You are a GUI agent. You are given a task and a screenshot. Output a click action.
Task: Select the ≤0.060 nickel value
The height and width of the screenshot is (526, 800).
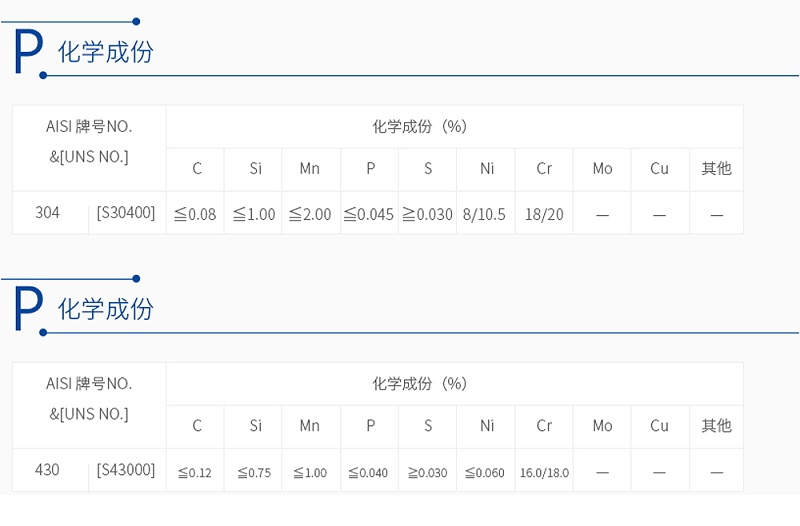[485, 472]
